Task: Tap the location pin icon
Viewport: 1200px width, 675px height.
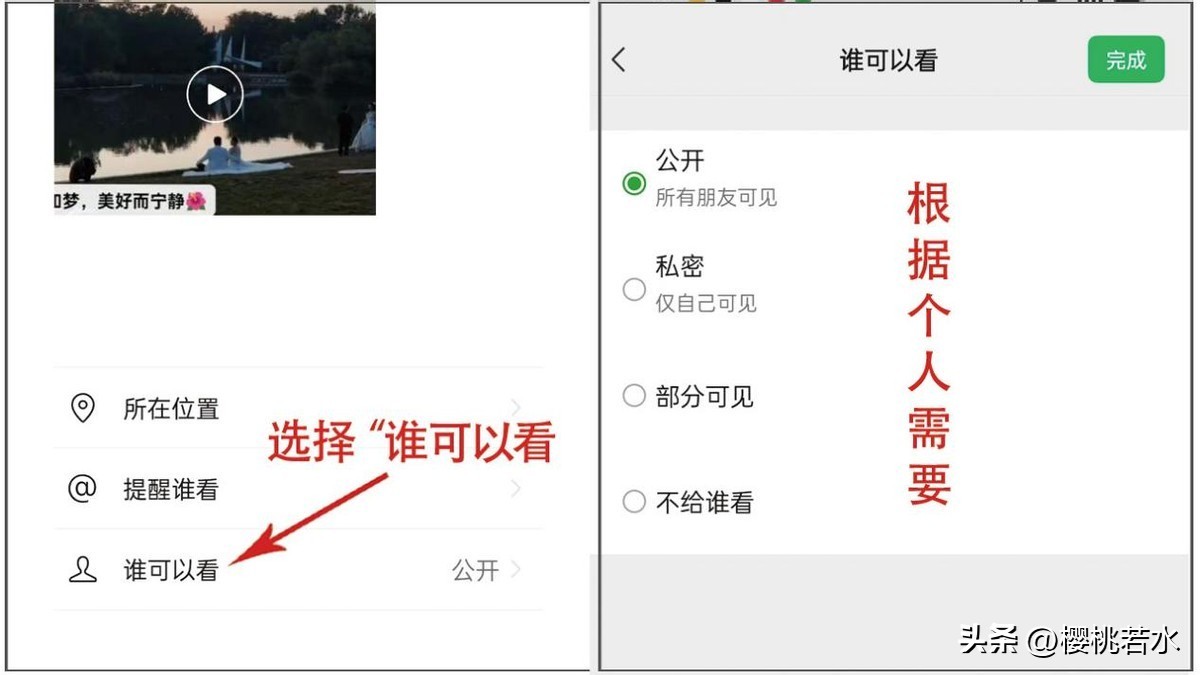Action: coord(82,408)
